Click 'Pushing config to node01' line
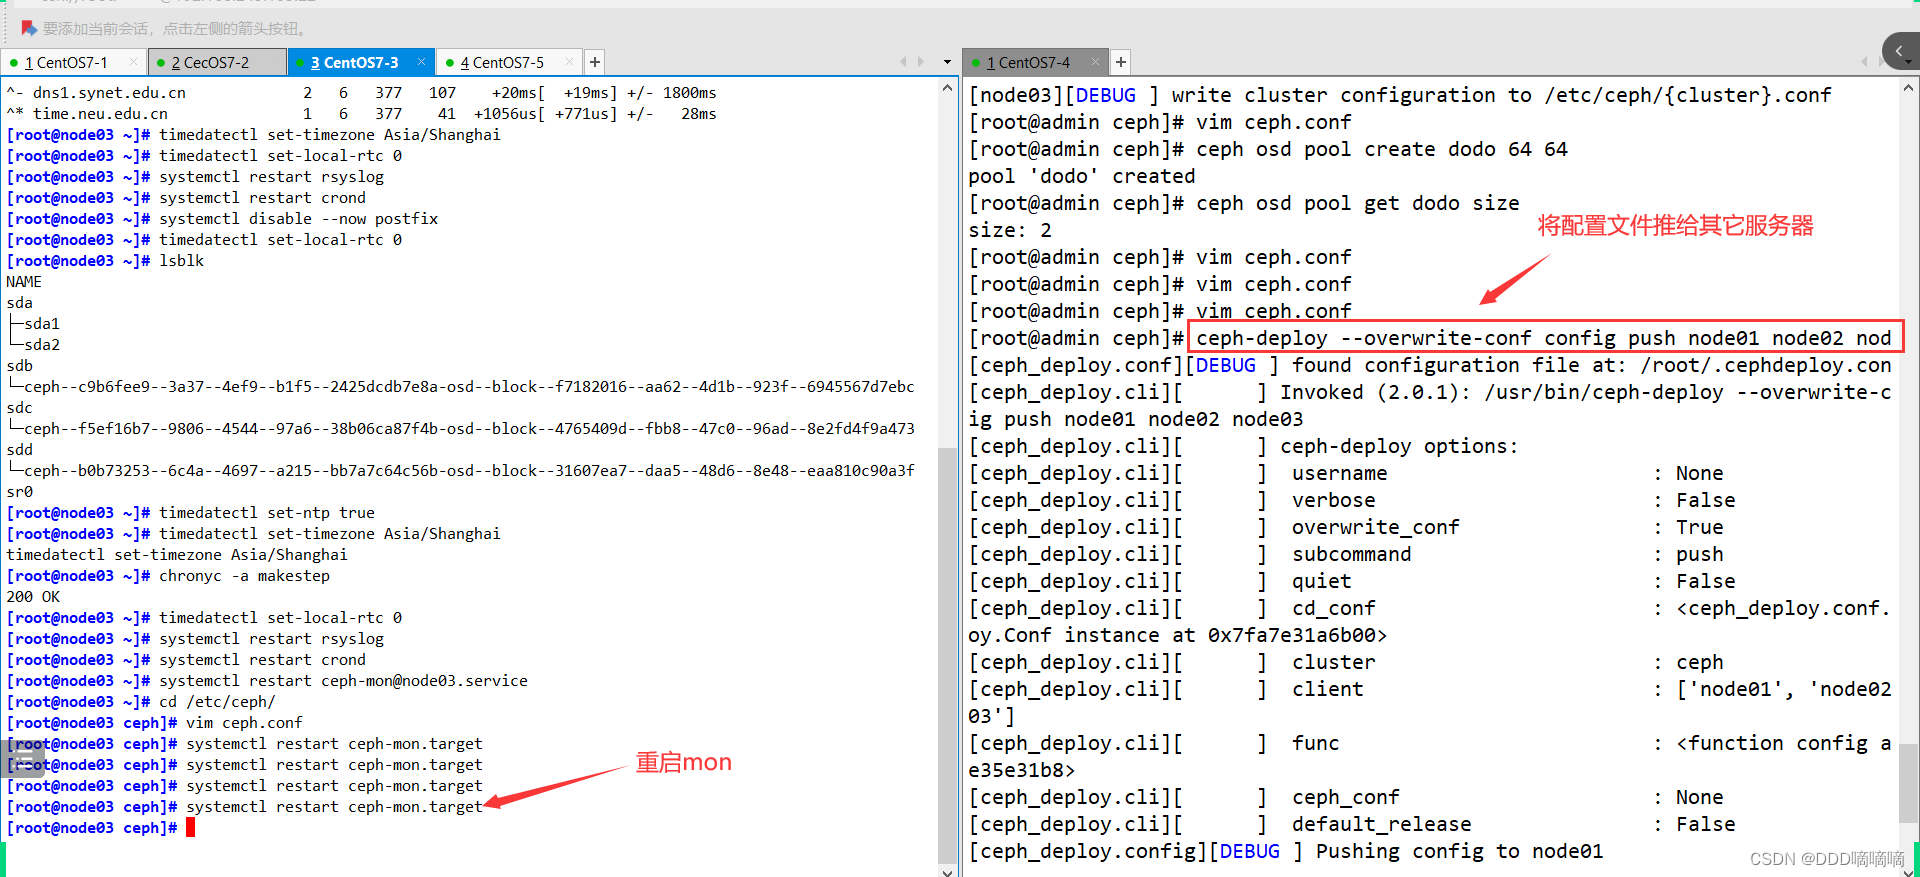 pyautogui.click(x=1459, y=851)
